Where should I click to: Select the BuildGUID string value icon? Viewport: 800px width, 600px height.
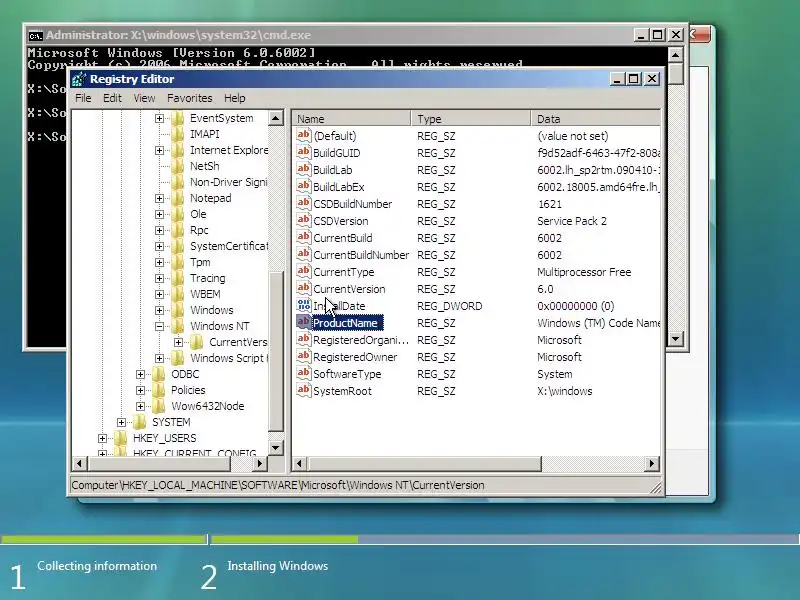pos(304,152)
